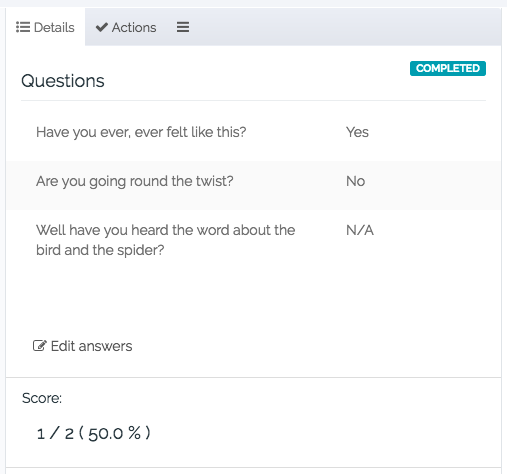Click the Yes answer value
Viewport: 507px width, 474px height.
[x=357, y=132]
